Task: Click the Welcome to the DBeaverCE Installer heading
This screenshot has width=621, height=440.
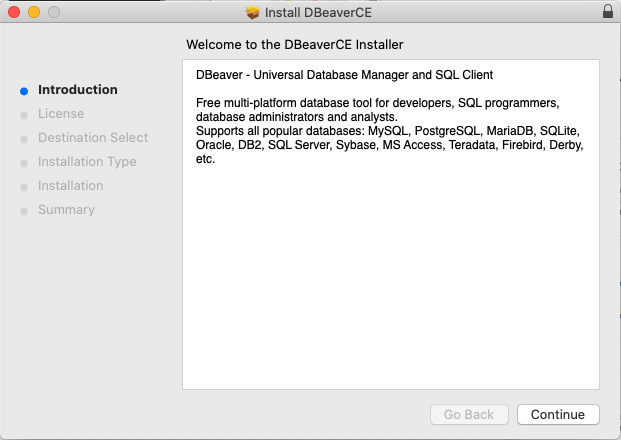Action: pos(295,44)
